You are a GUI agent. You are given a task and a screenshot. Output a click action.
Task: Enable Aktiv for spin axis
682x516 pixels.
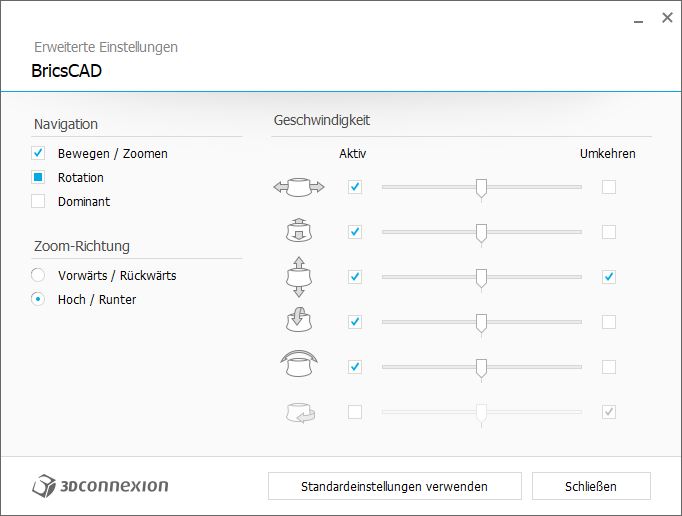[x=355, y=412]
